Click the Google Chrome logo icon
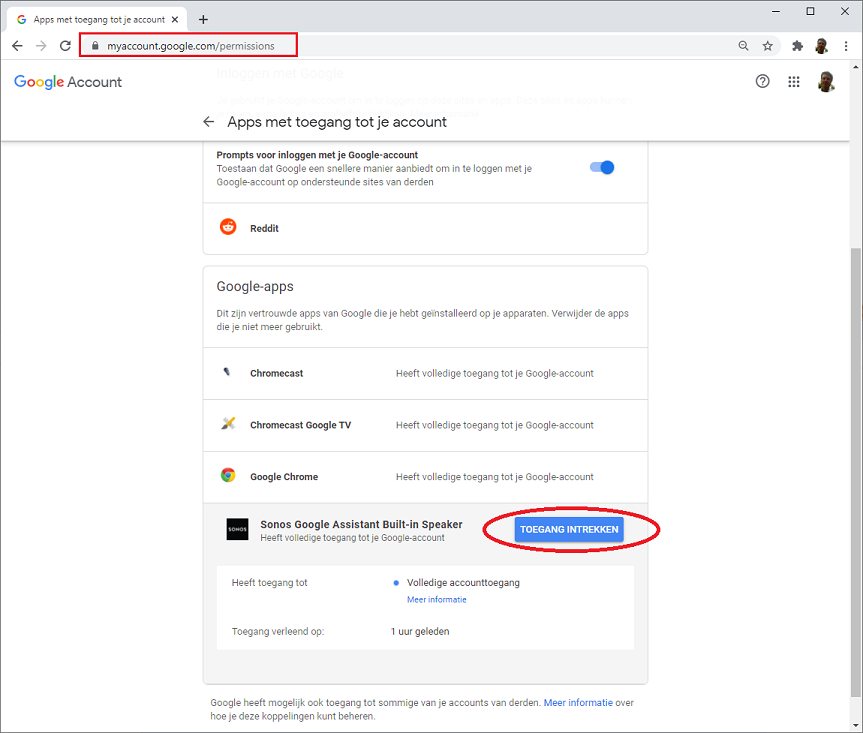The height and width of the screenshot is (733, 863). [228, 475]
